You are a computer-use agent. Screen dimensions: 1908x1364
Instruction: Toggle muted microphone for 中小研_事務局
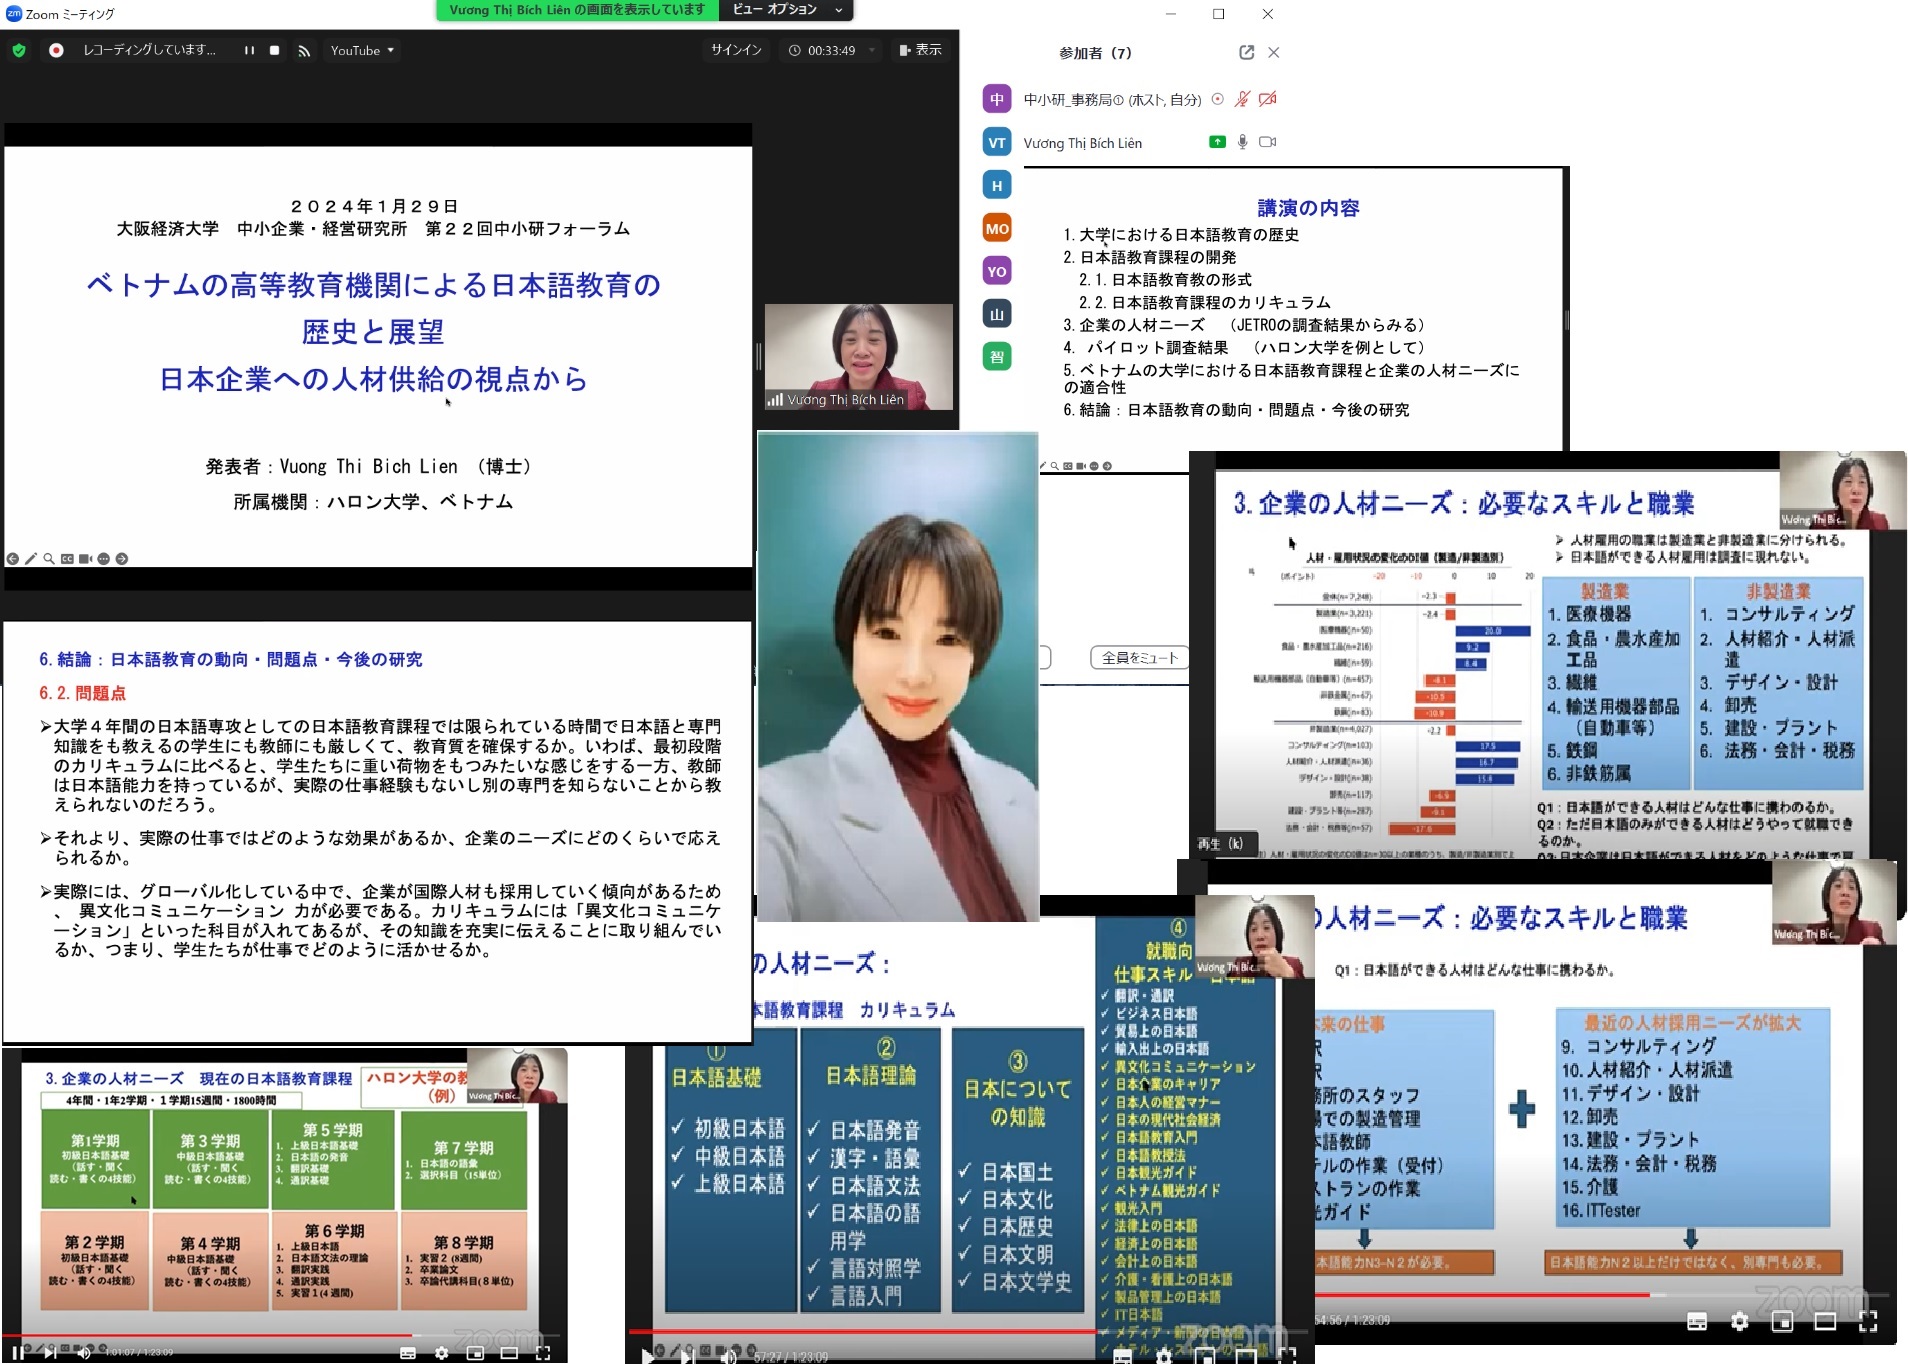click(1242, 99)
